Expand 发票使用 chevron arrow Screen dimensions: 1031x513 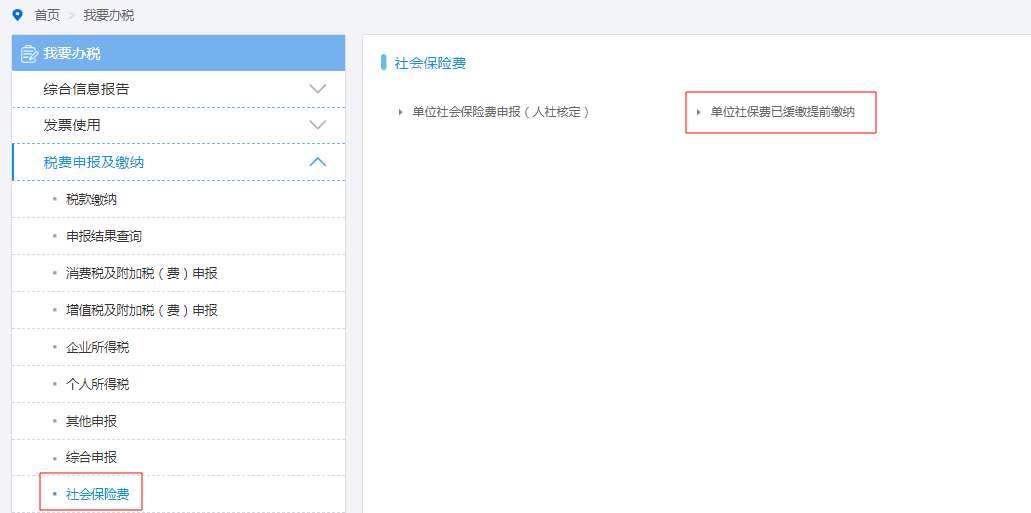coord(318,125)
